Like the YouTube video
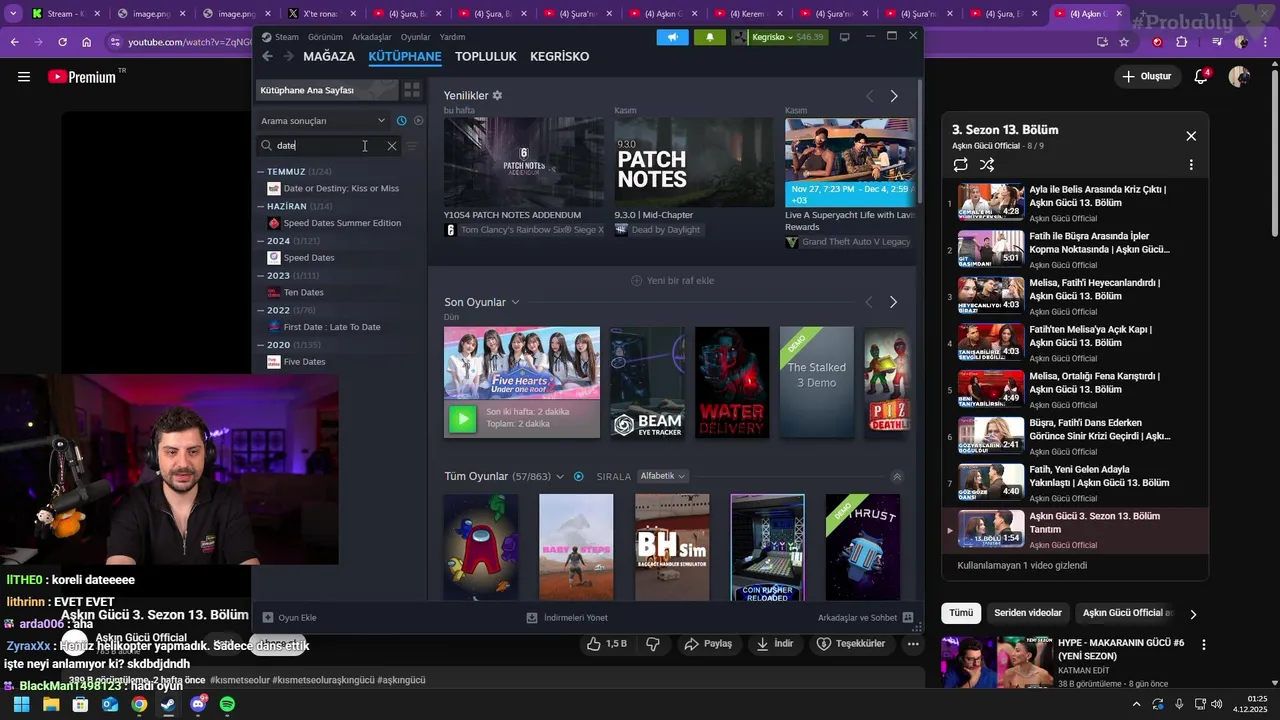The width and height of the screenshot is (1280, 720). pos(607,644)
